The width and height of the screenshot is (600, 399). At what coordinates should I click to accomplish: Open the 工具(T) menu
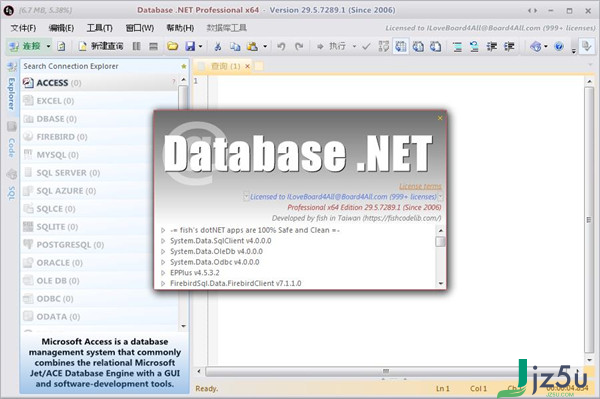99,28
